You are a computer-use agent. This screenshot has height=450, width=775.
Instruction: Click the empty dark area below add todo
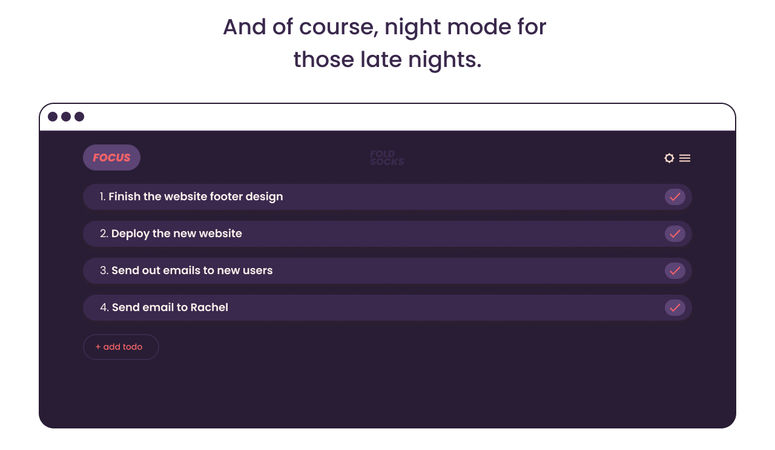pyautogui.click(x=387, y=393)
